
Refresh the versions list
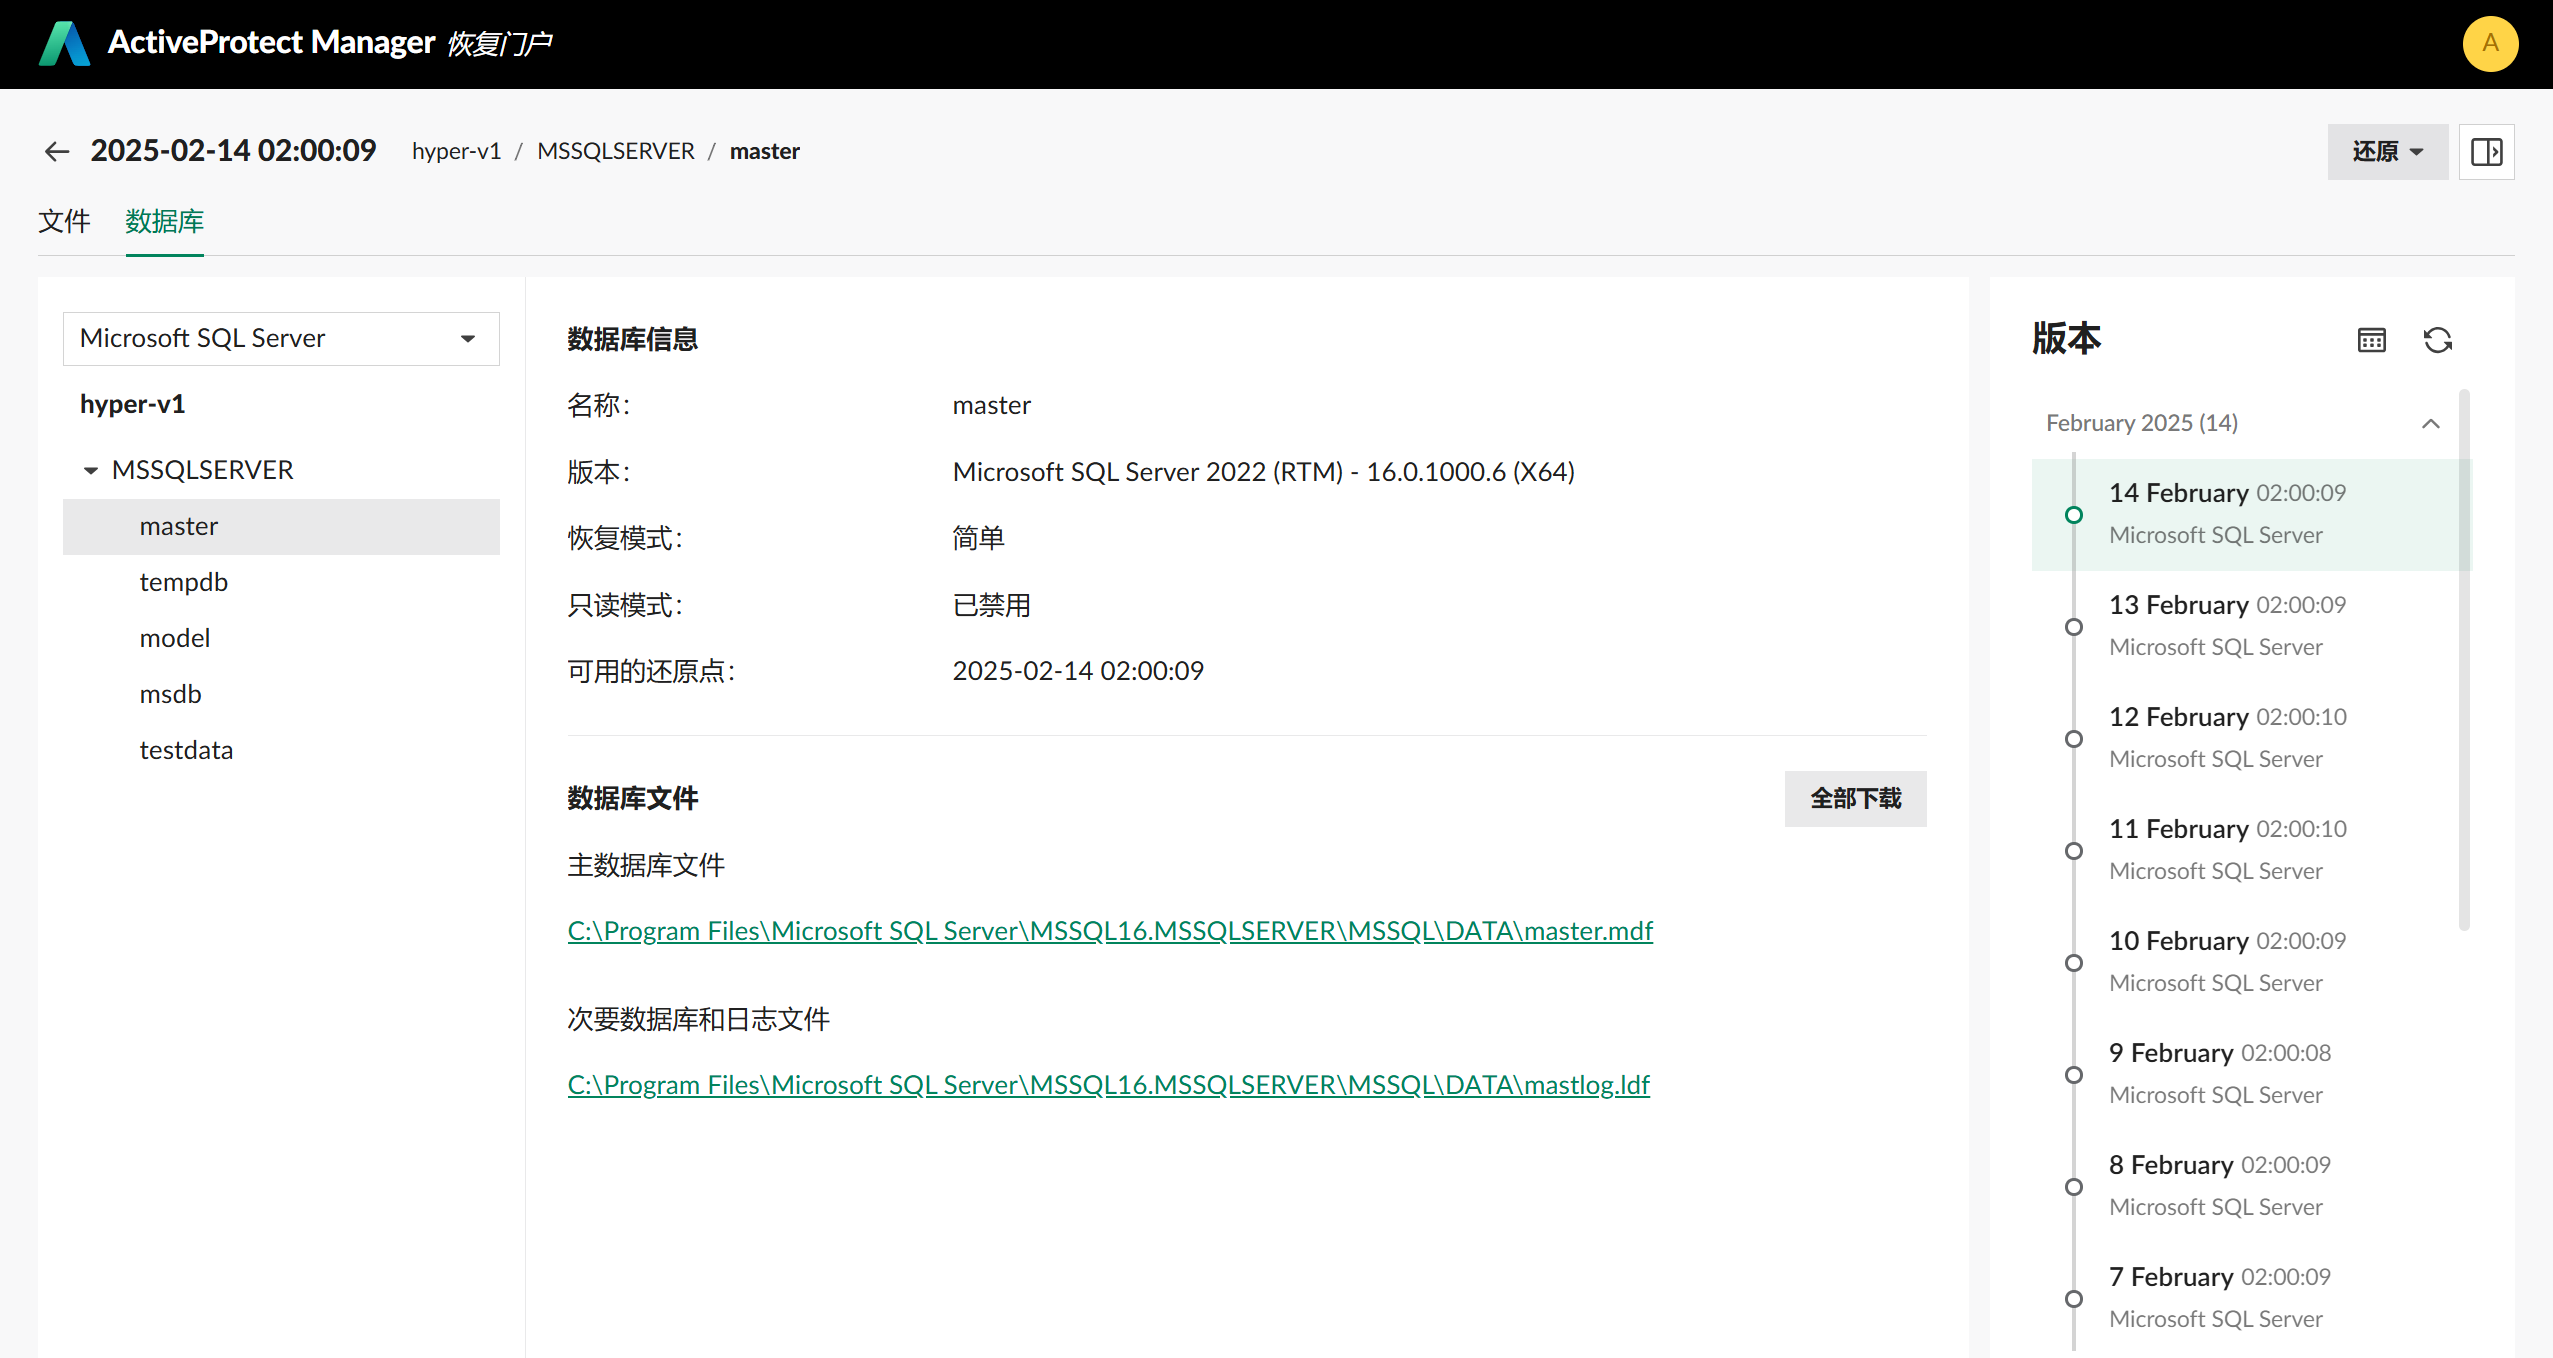pyautogui.click(x=2437, y=340)
